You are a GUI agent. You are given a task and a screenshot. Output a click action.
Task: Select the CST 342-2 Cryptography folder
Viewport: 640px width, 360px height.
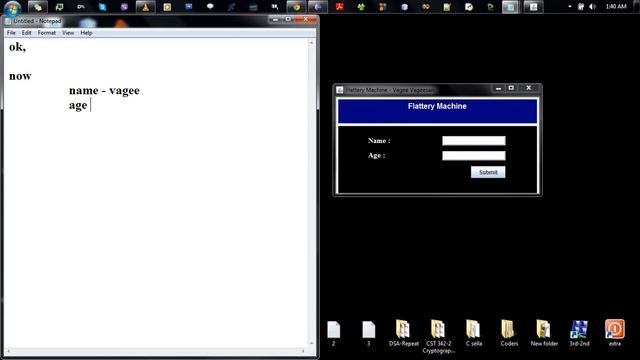[x=438, y=336]
